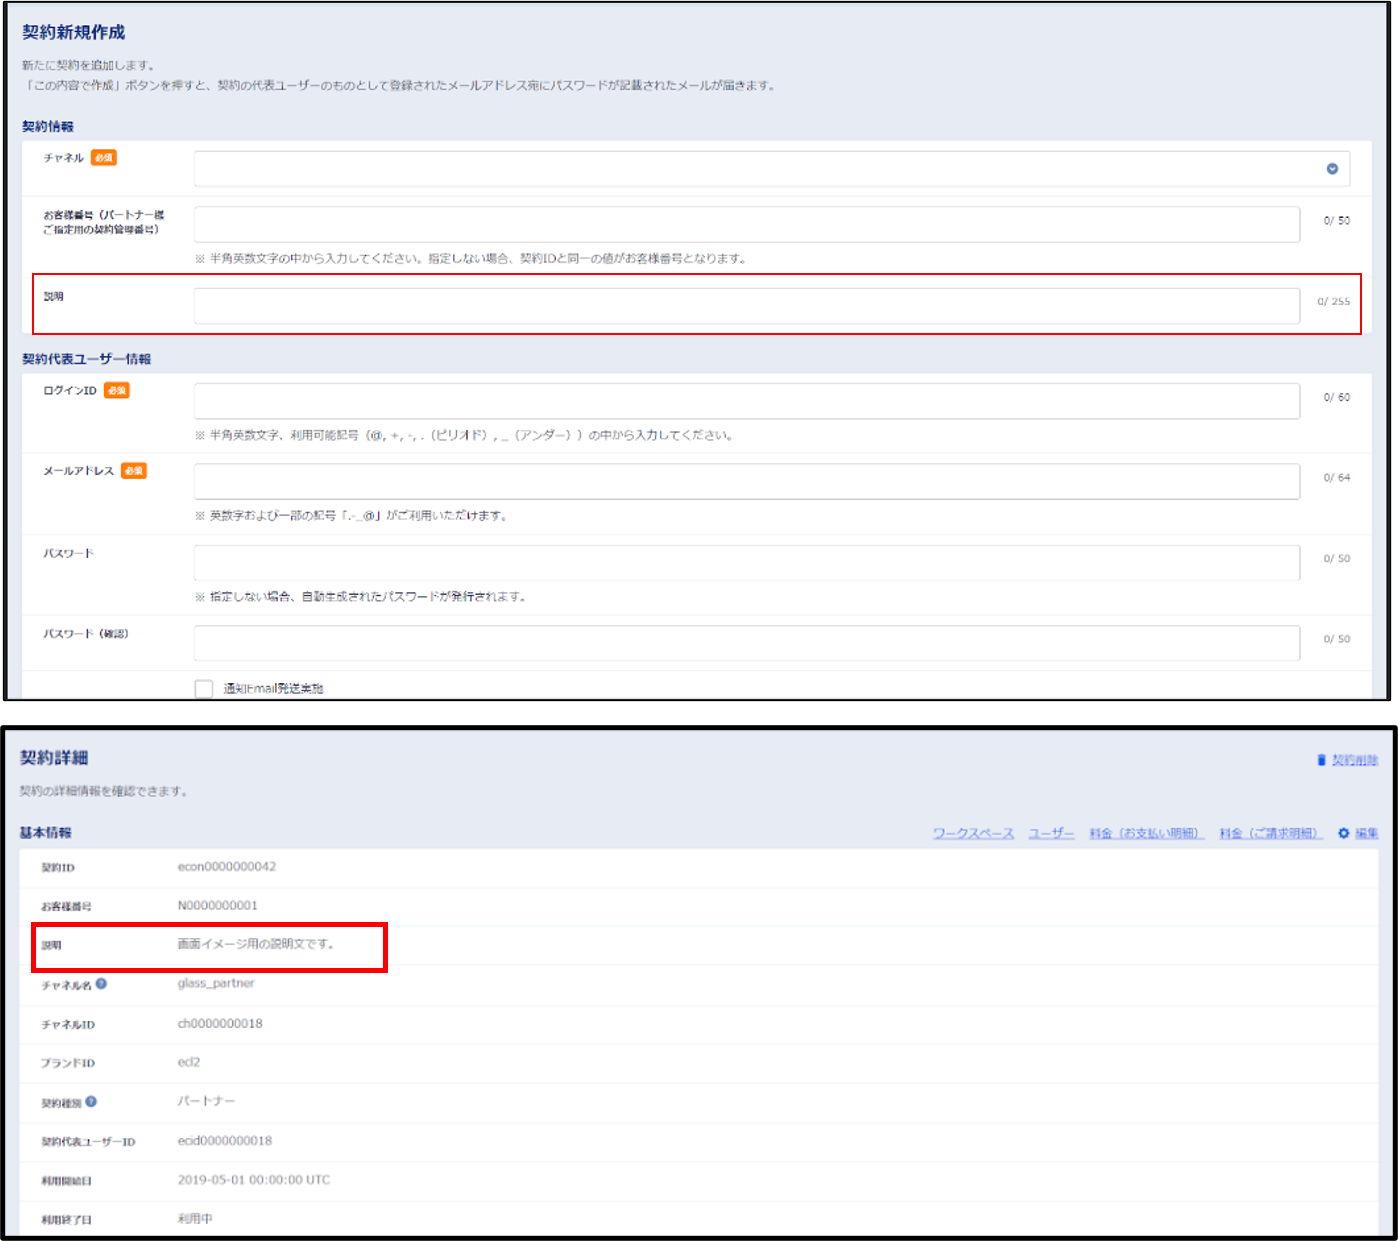Click the 必須 badge next to チャネル
This screenshot has width=1398, height=1241.
(104, 157)
